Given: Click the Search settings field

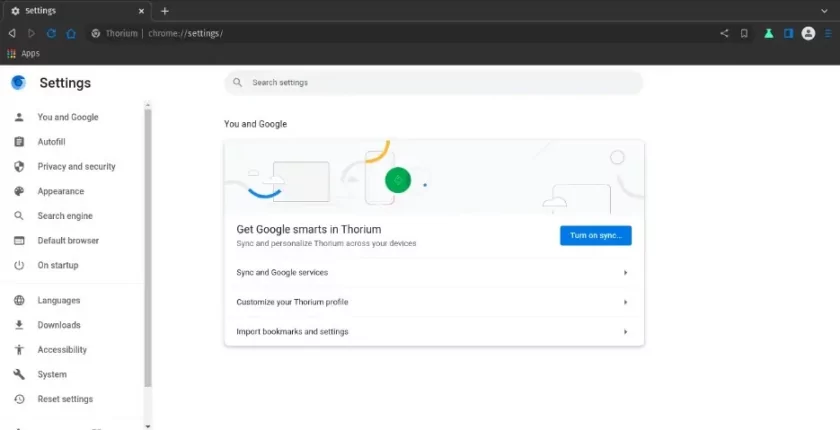Looking at the screenshot, I should [433, 82].
